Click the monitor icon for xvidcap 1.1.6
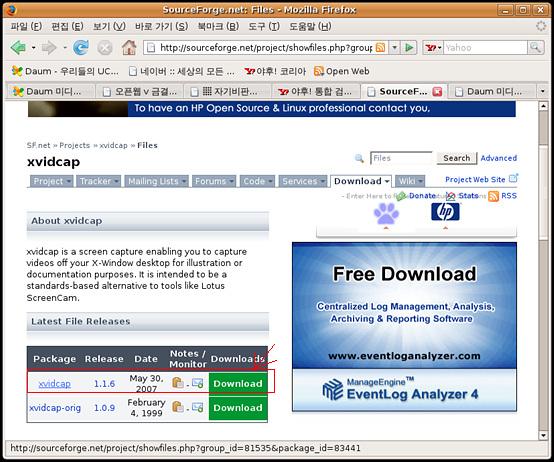Viewport: 554px width, 462px height. point(198,383)
